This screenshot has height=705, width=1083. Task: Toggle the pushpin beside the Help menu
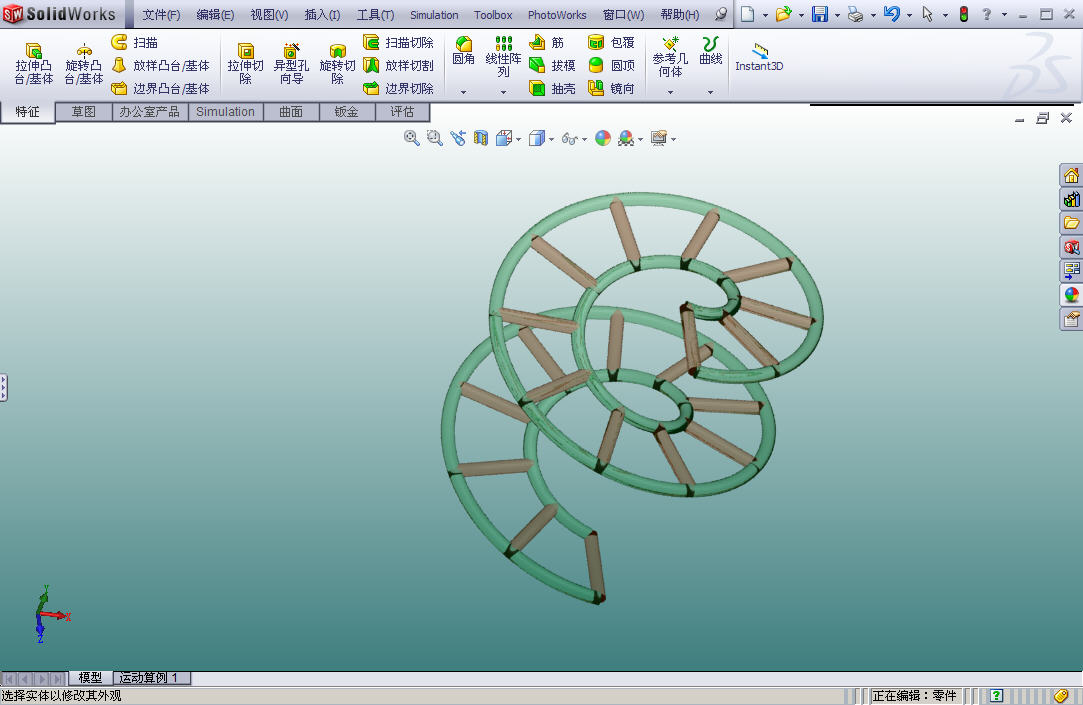point(721,14)
